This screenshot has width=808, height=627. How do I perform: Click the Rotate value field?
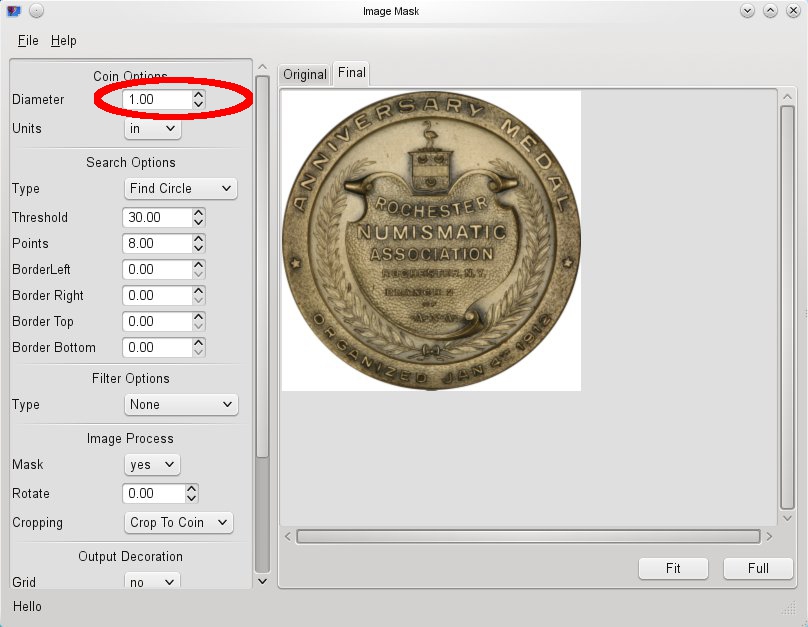point(154,494)
